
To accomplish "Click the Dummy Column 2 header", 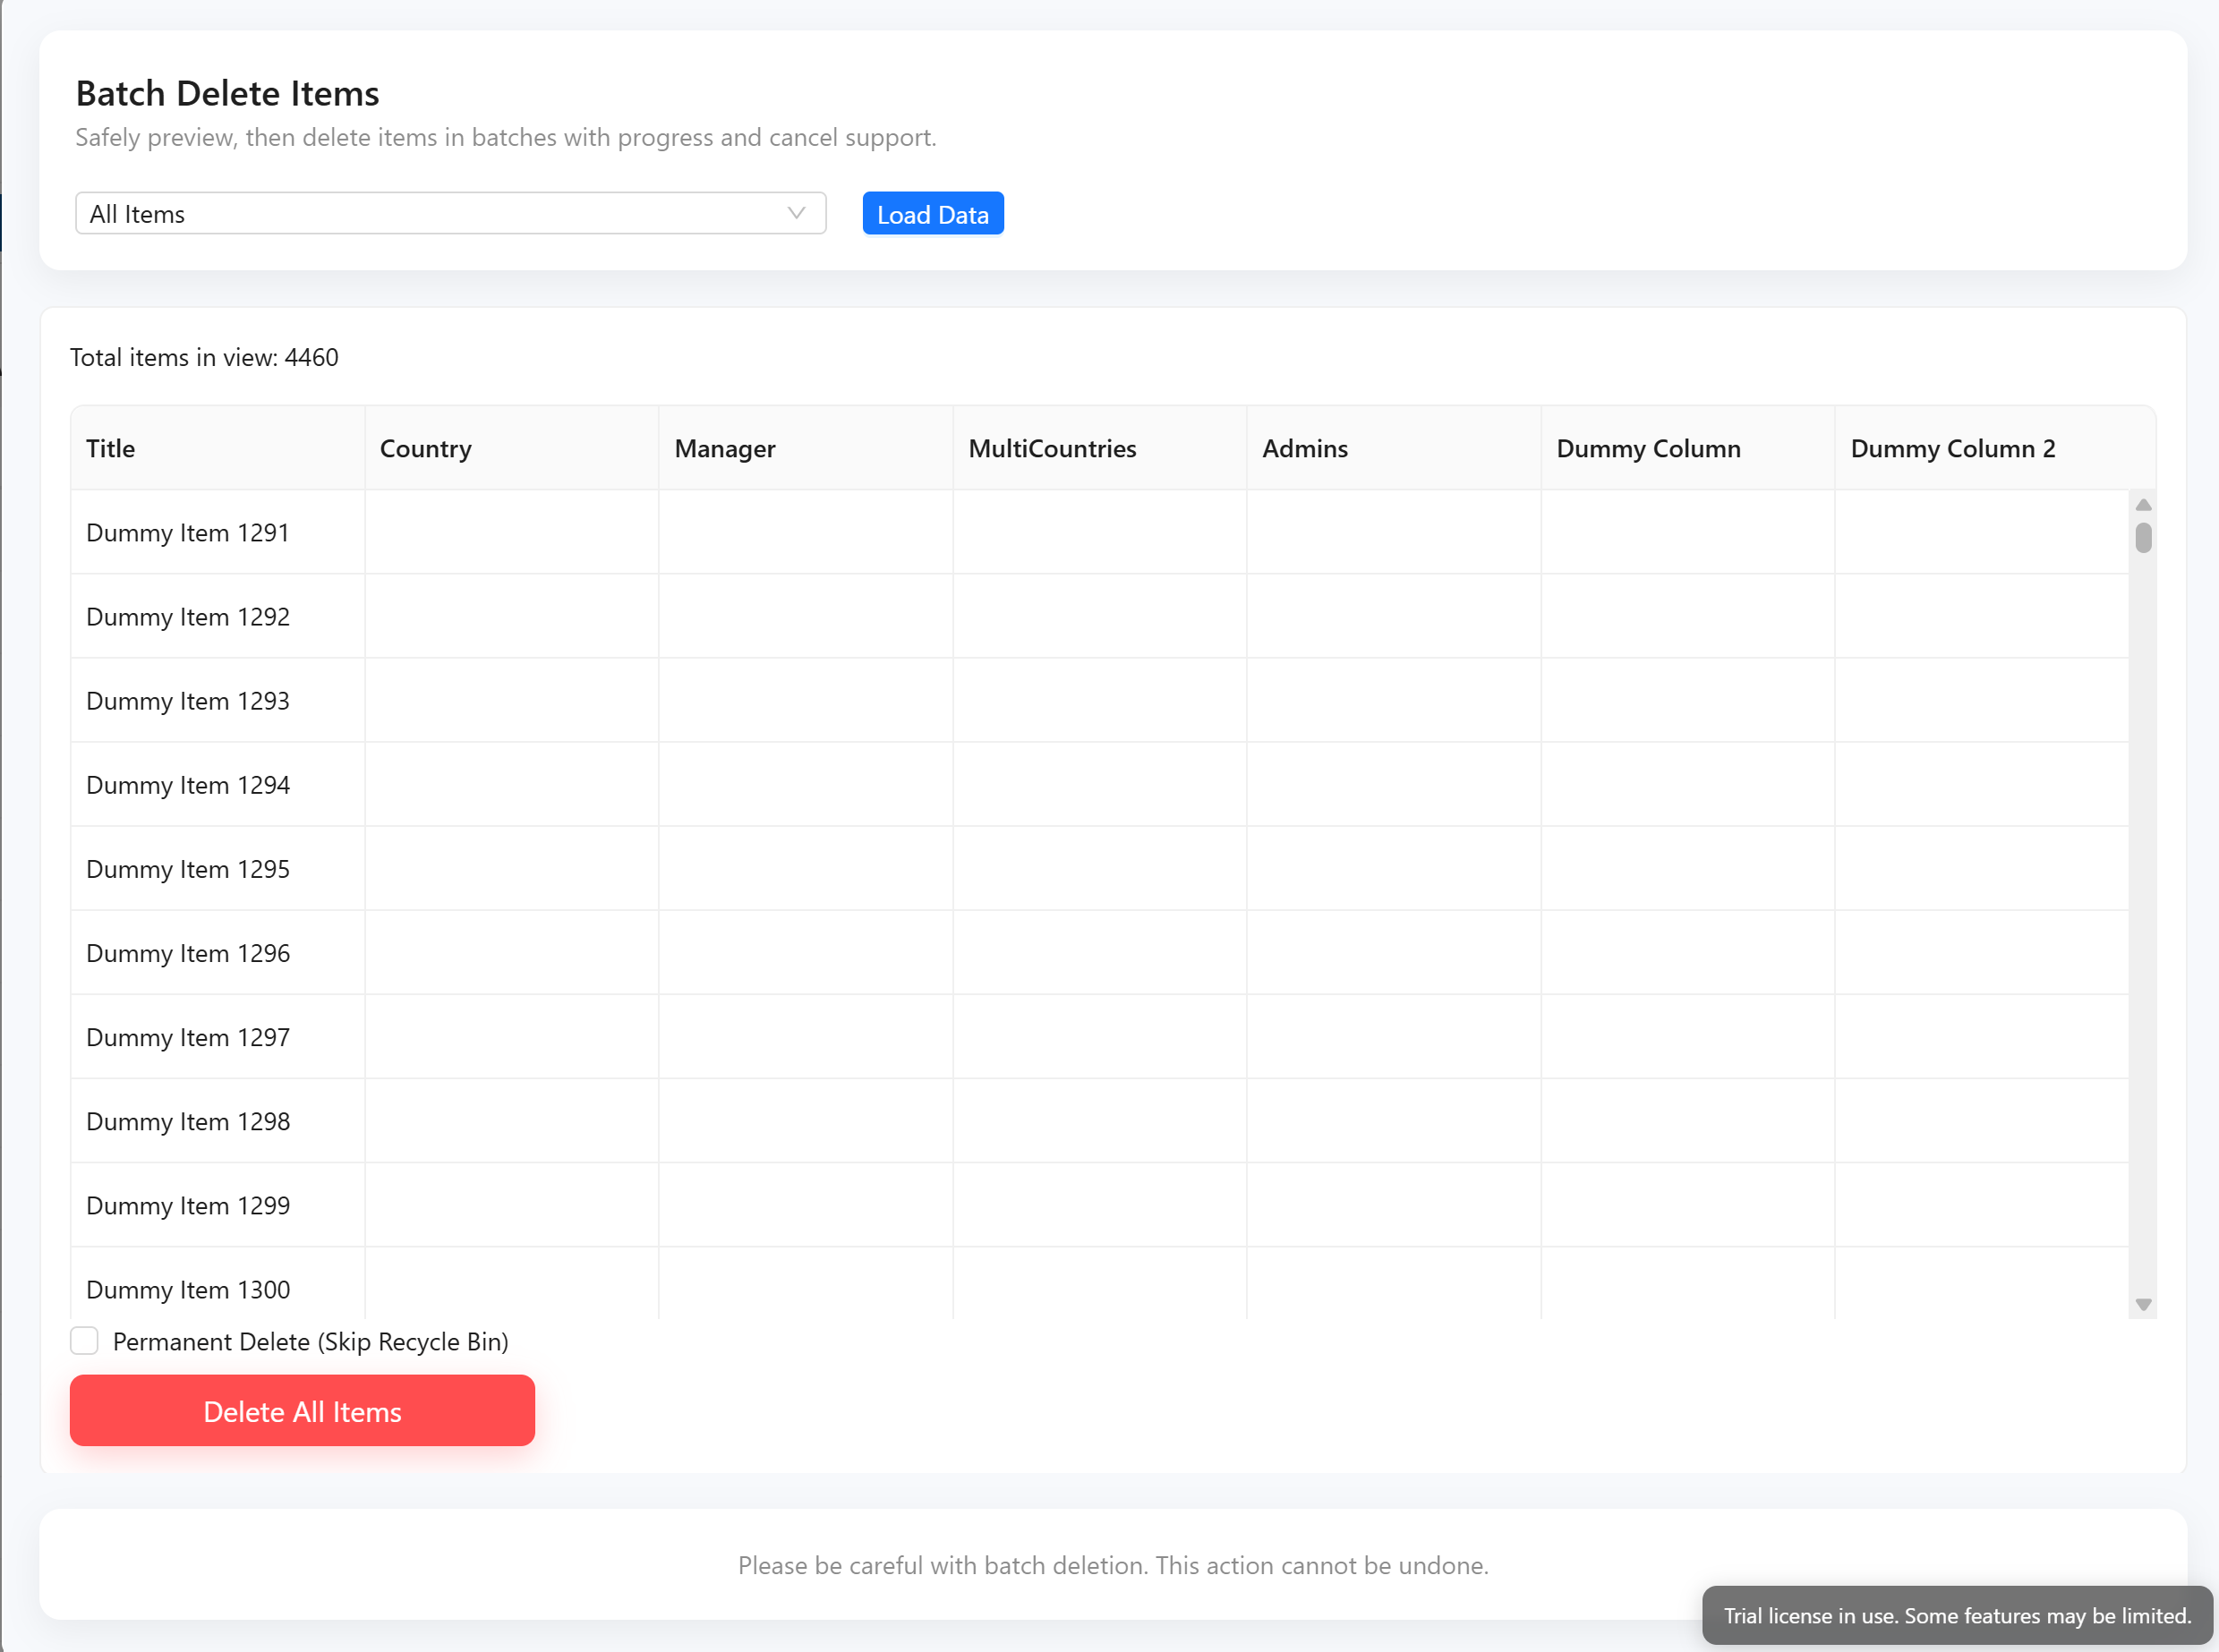I will coord(1952,448).
